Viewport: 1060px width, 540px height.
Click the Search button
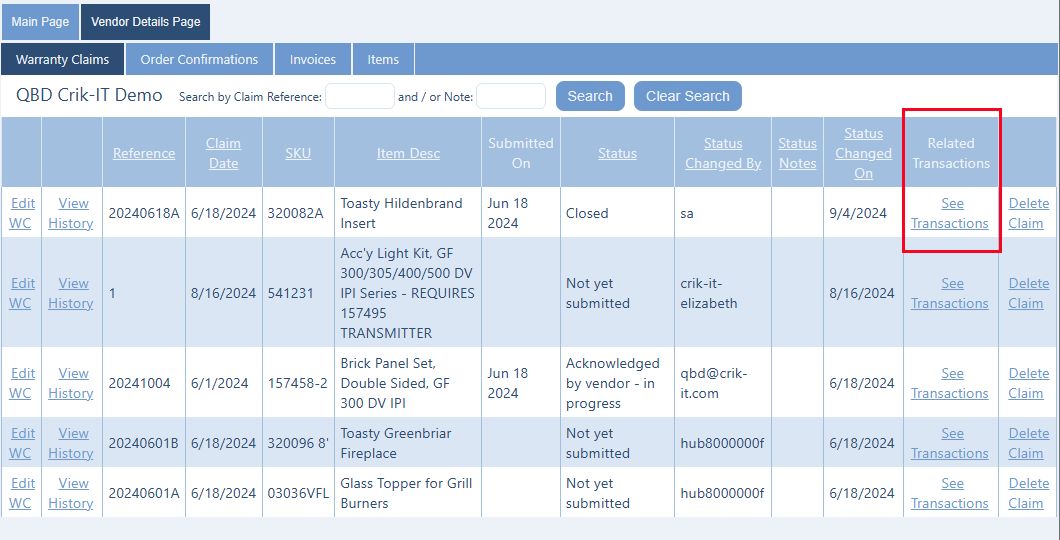click(590, 96)
